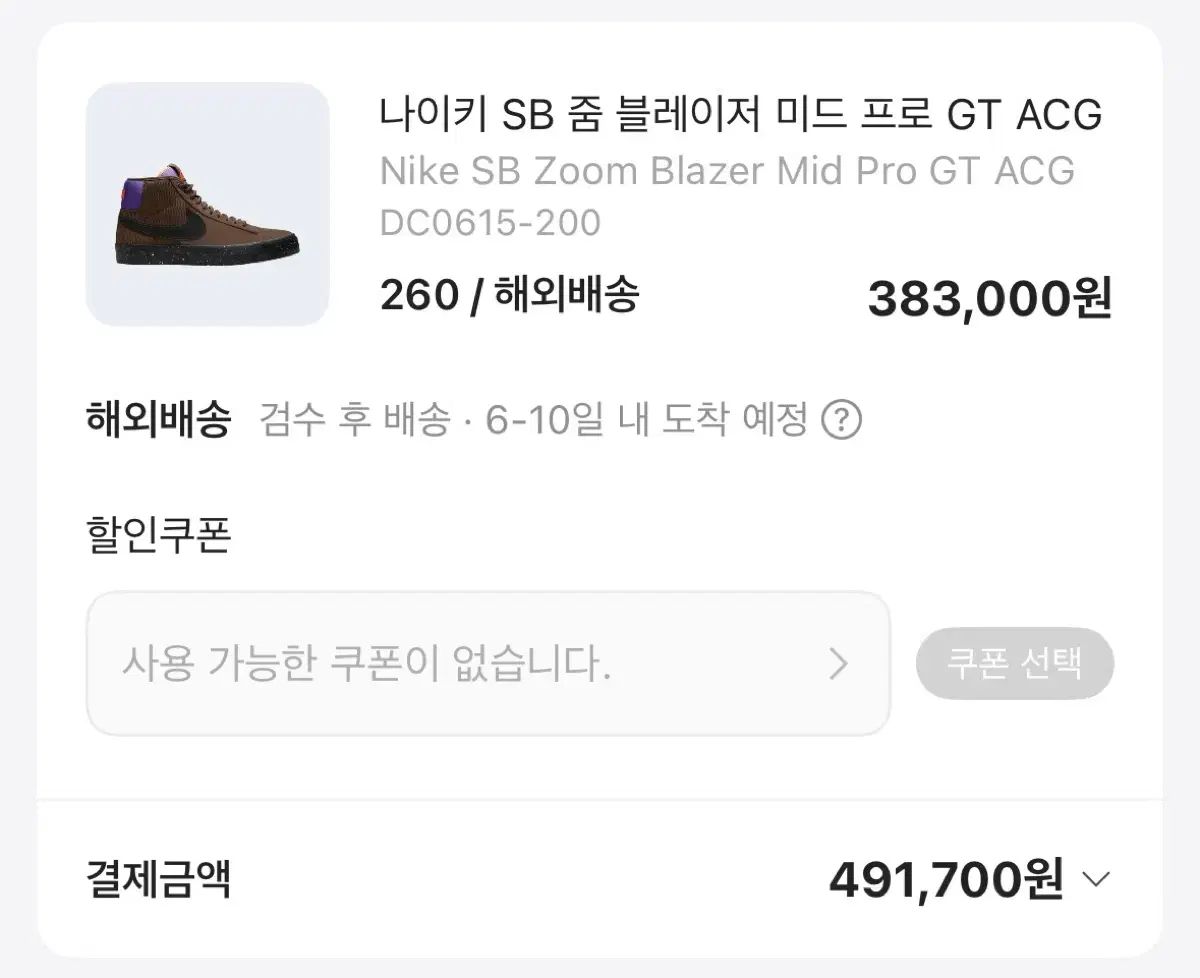The image size is (1200, 978).
Task: Click the bold 해외배송 delivery label
Action: [160, 421]
